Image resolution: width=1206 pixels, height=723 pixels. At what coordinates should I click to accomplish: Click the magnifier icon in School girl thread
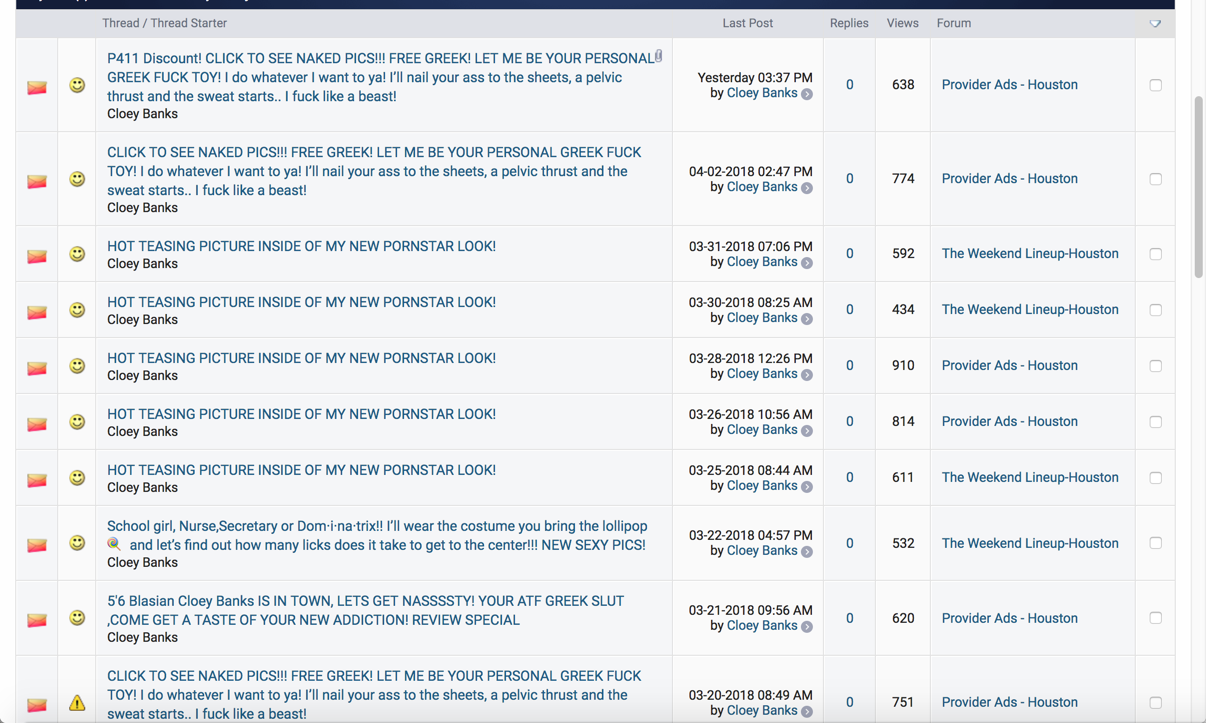[114, 544]
